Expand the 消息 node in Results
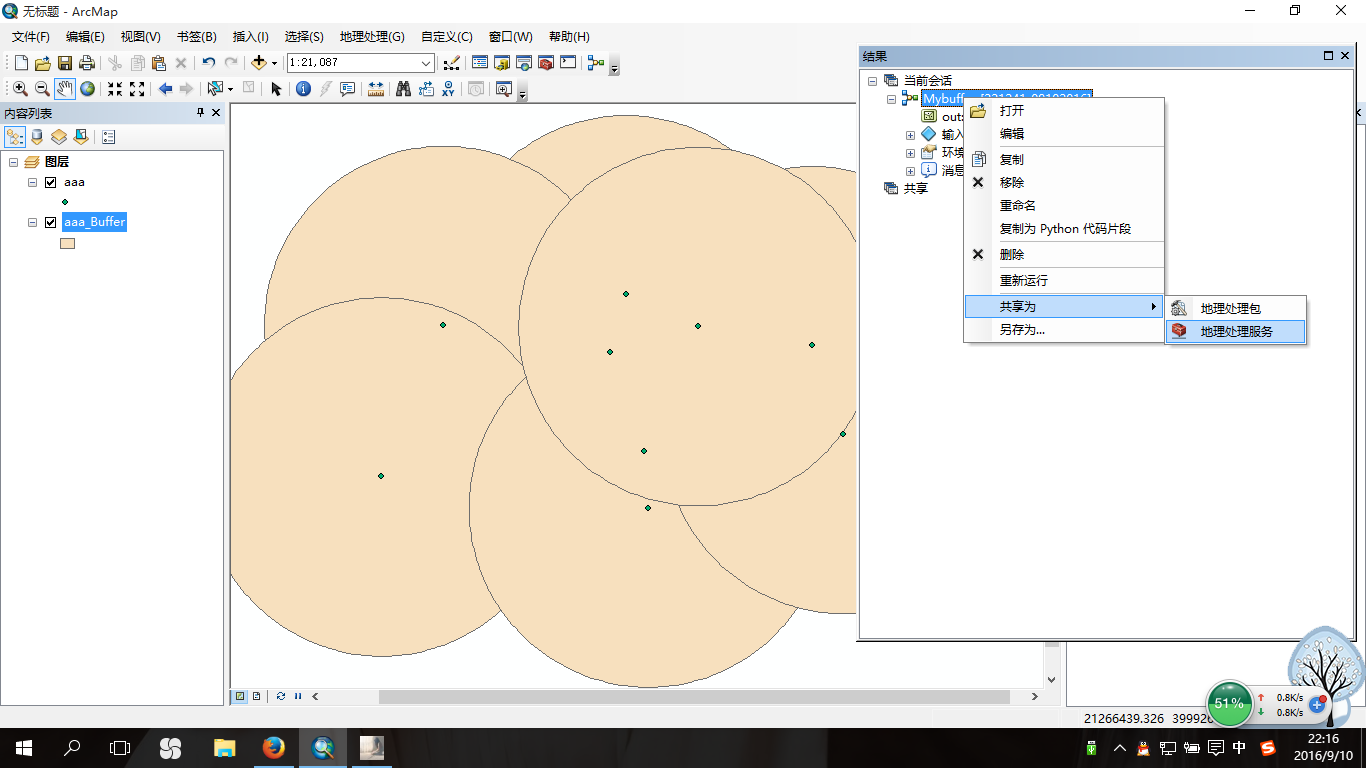The height and width of the screenshot is (768, 1366). click(x=910, y=171)
